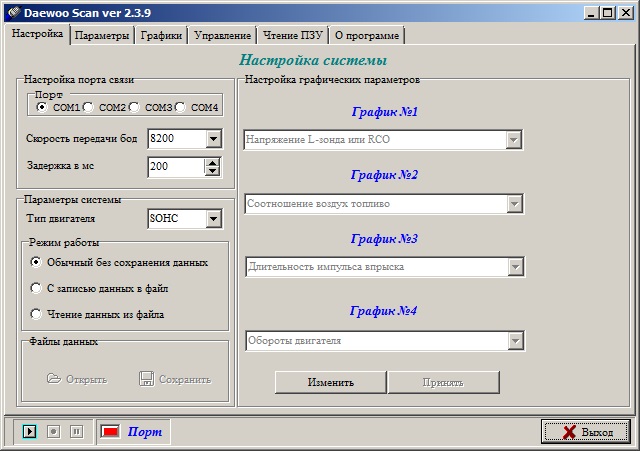
Task: Click the Изменить button
Action: [330, 382]
